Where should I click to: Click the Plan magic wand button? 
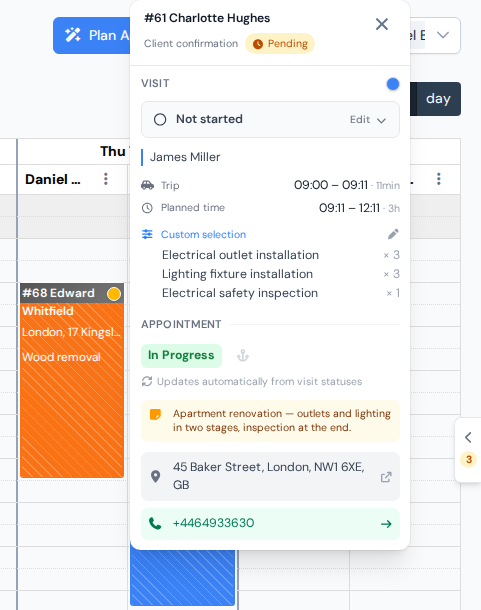point(92,35)
